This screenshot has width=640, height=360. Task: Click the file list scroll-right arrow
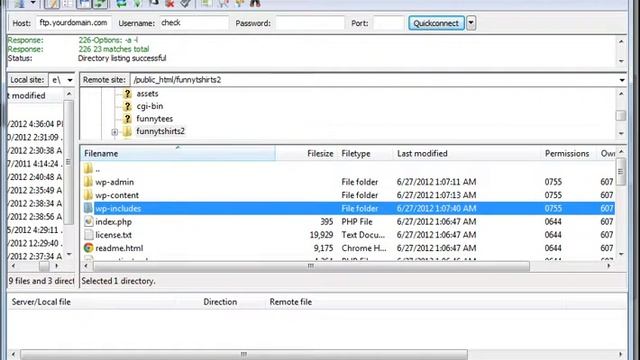tap(609, 266)
